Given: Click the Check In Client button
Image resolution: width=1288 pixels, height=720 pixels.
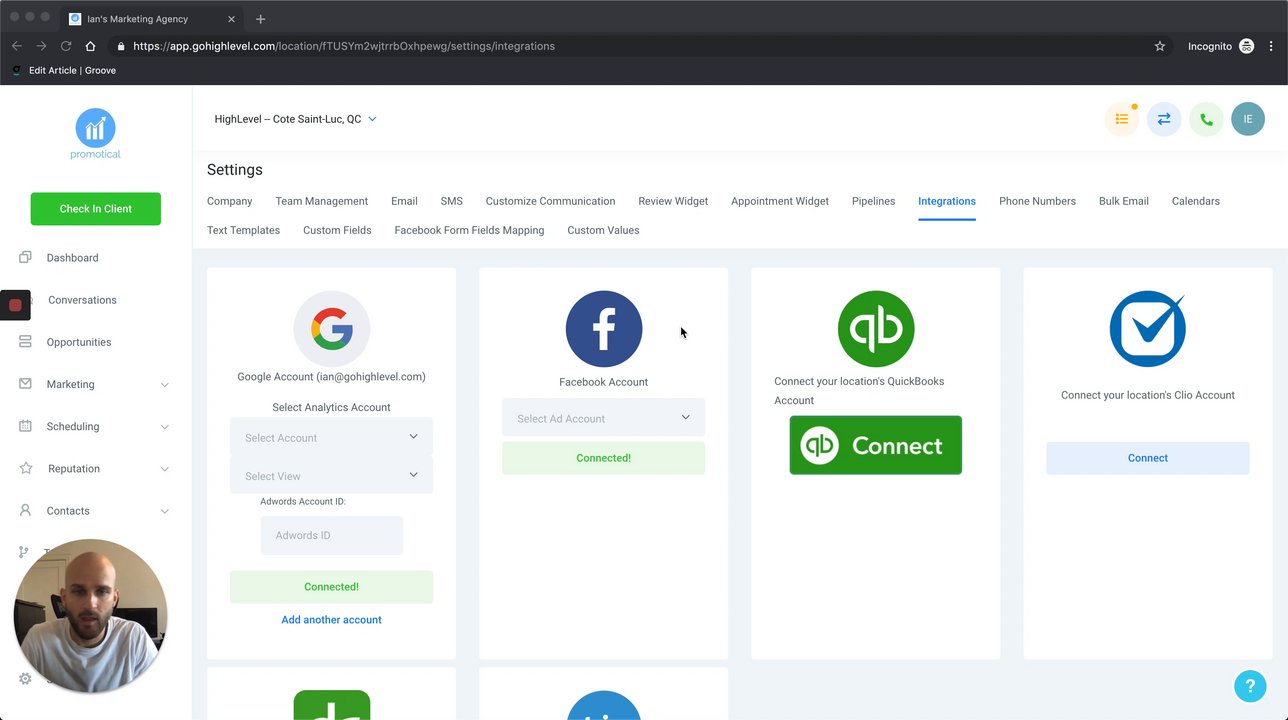Looking at the screenshot, I should pos(95,208).
